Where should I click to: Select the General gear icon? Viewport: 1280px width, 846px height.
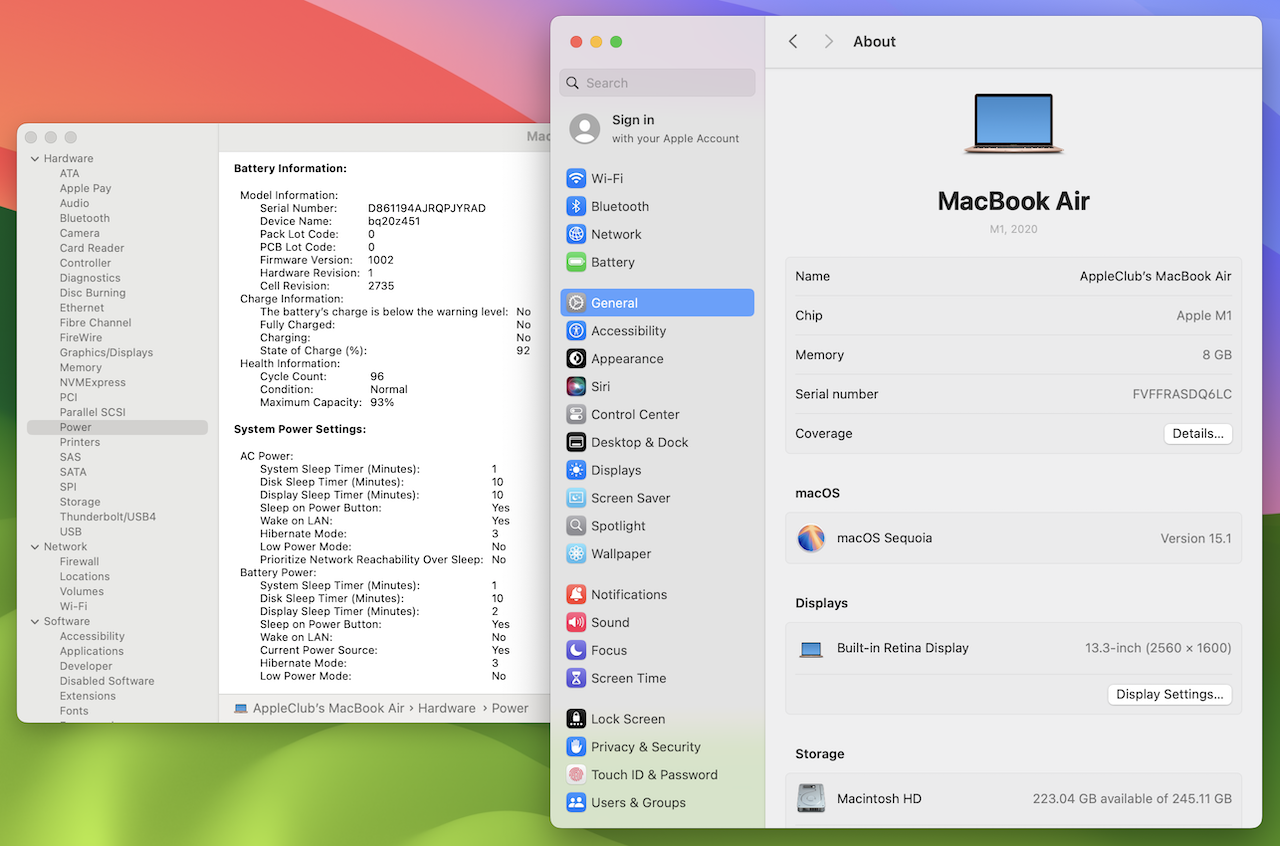pos(576,303)
